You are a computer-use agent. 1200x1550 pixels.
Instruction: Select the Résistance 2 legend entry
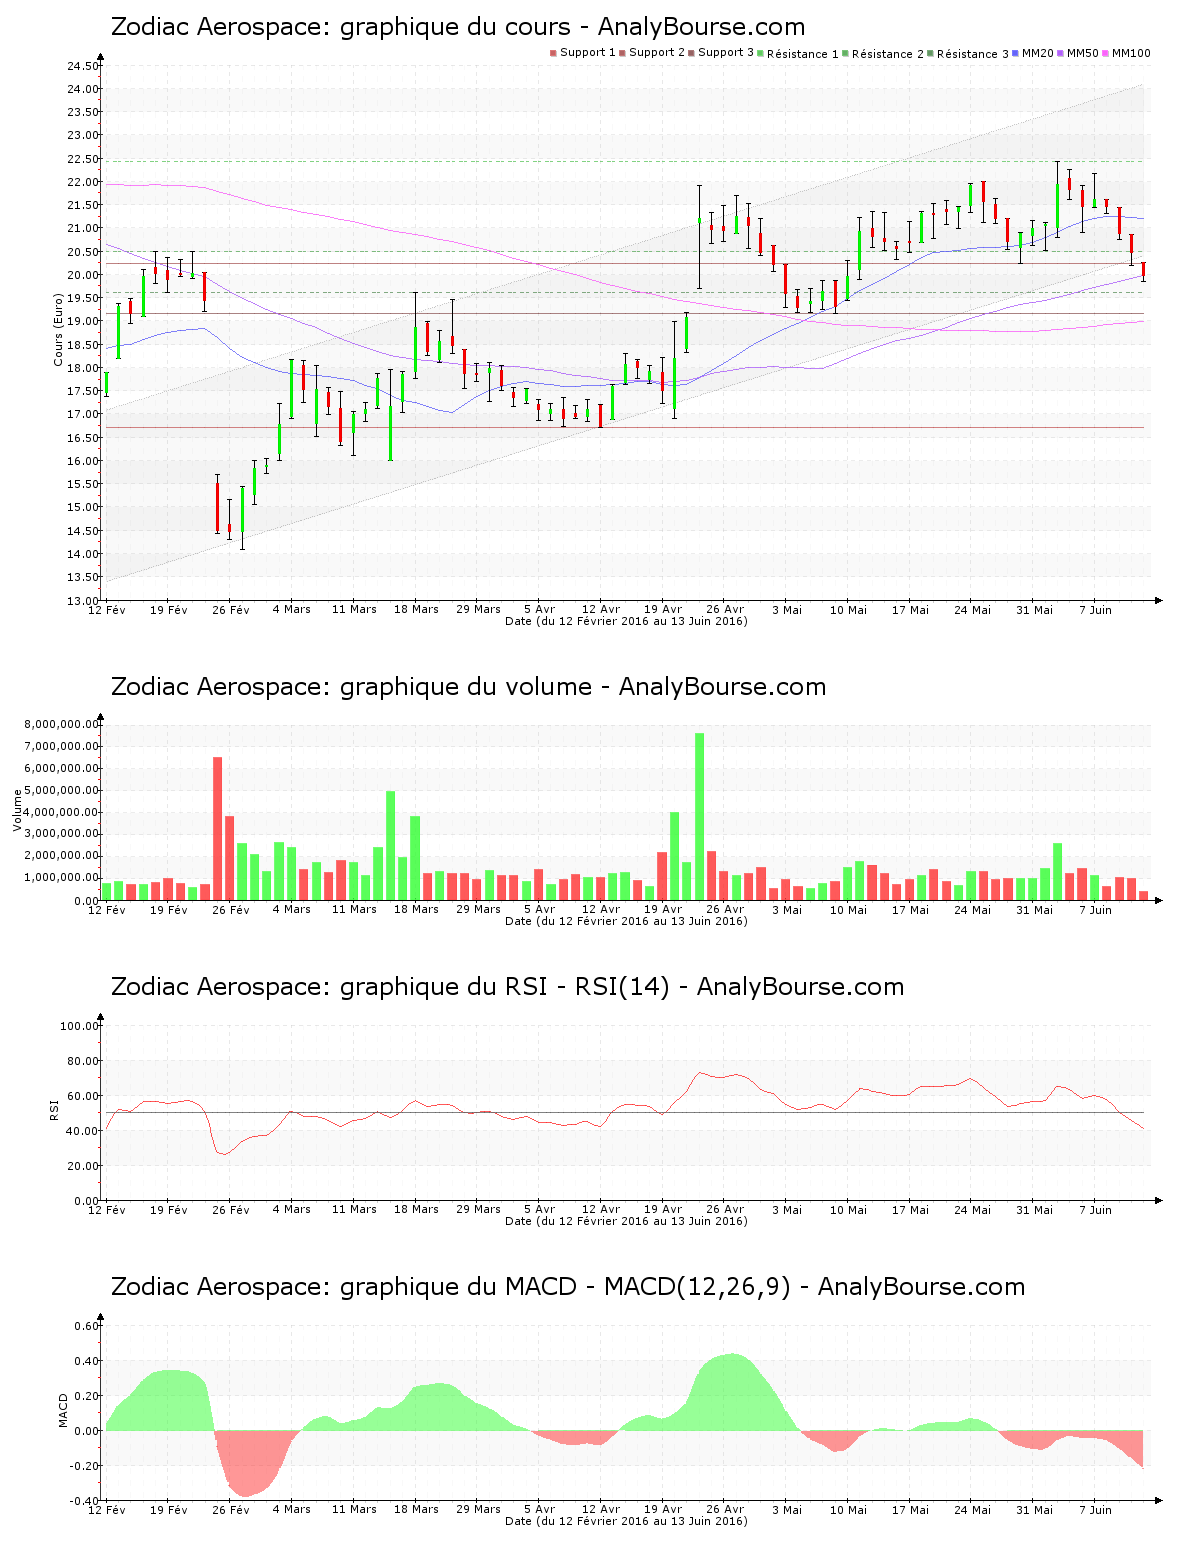[883, 54]
